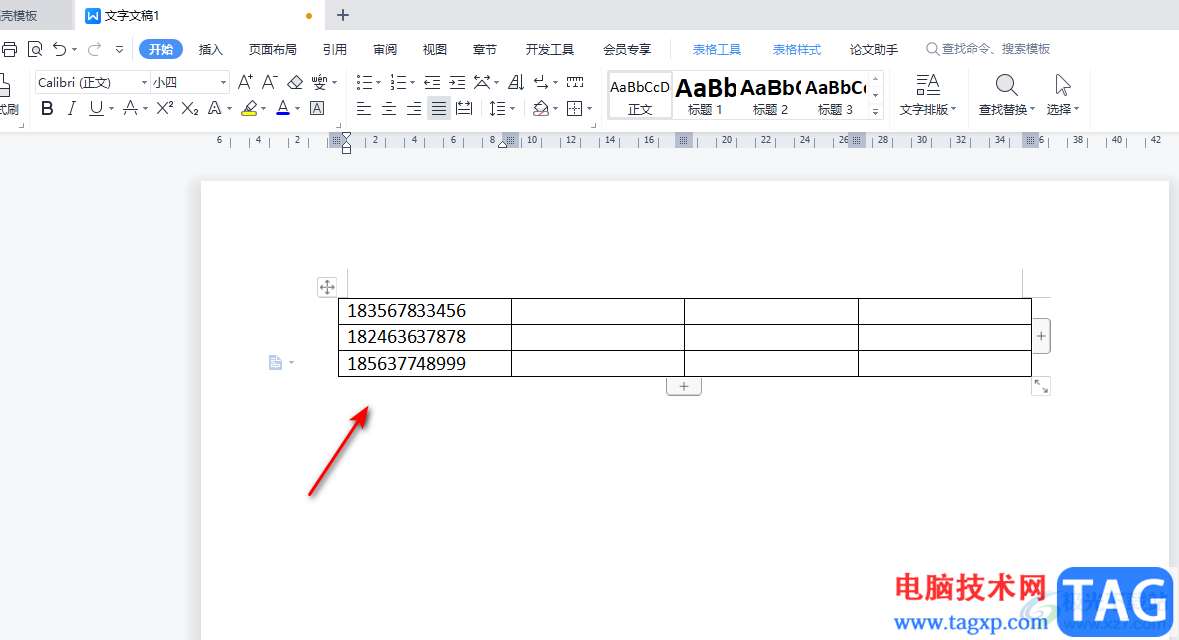
Task: Open Chinese layout options icon
Action: [482, 82]
